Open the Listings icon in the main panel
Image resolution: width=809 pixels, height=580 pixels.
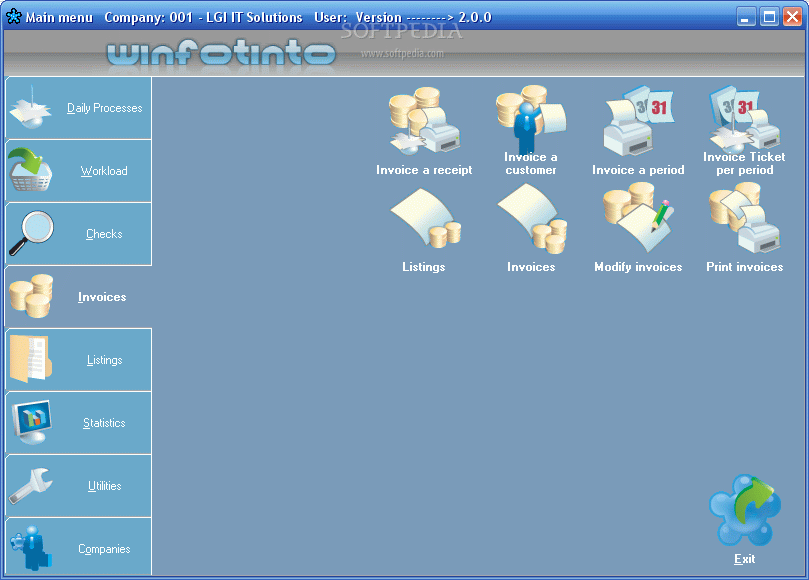click(425, 218)
